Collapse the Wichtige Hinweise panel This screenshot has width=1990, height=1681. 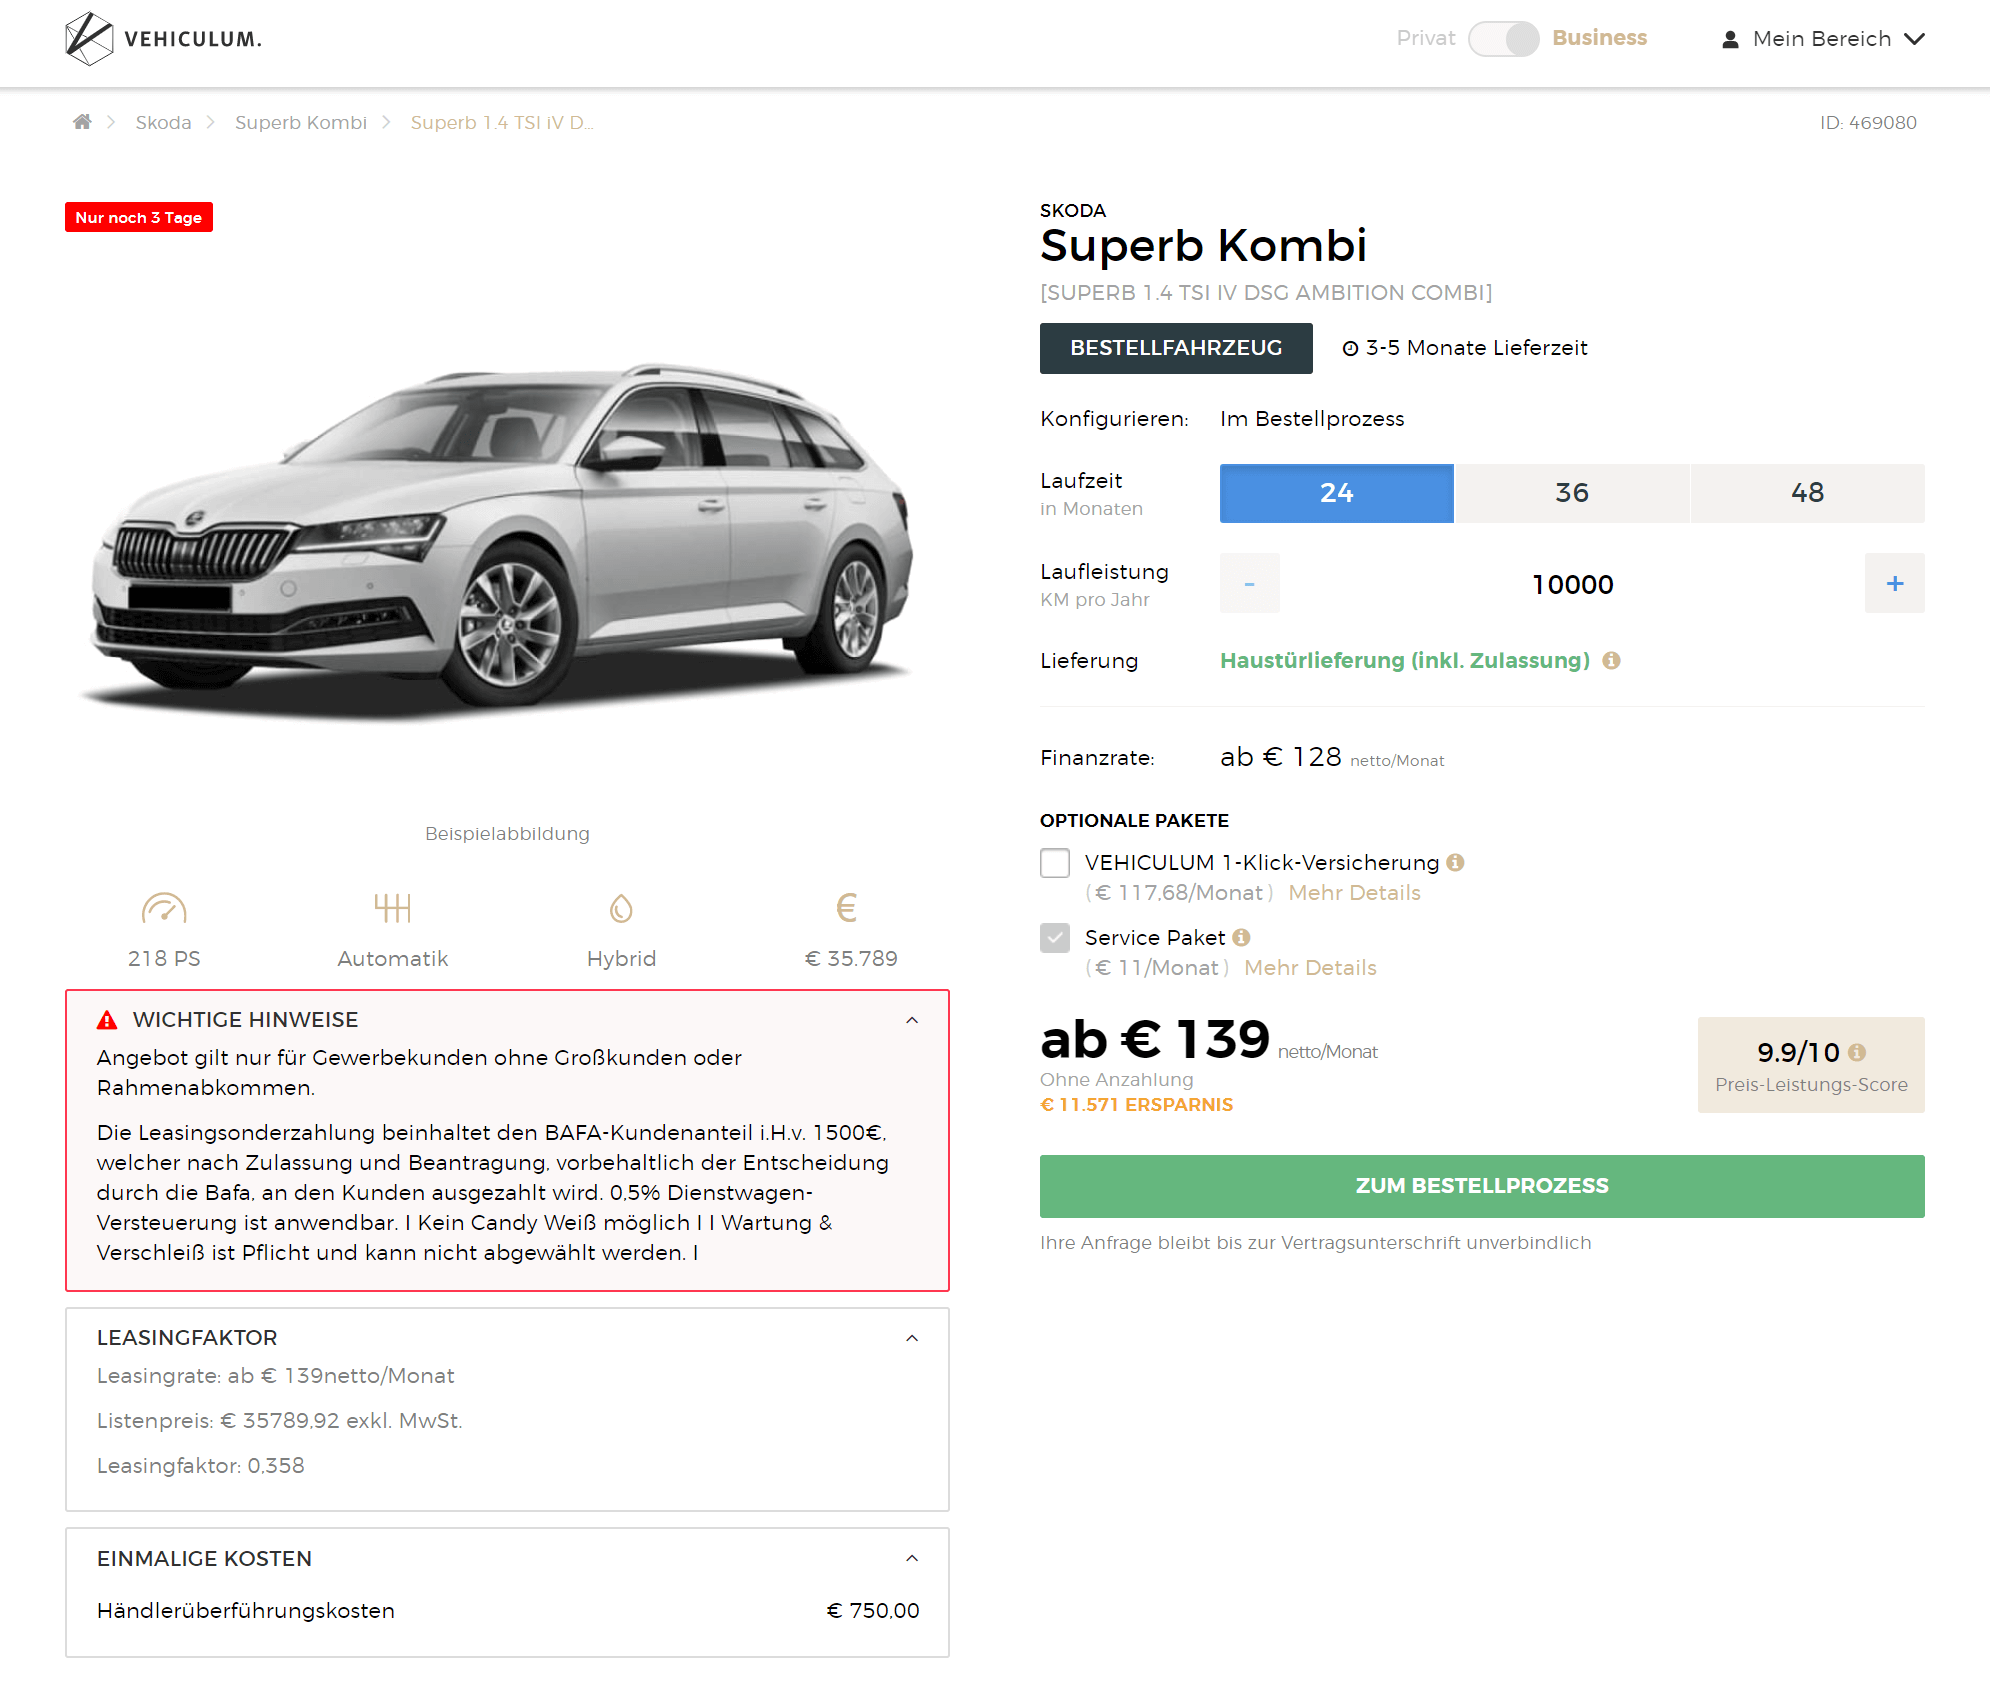(x=912, y=1020)
